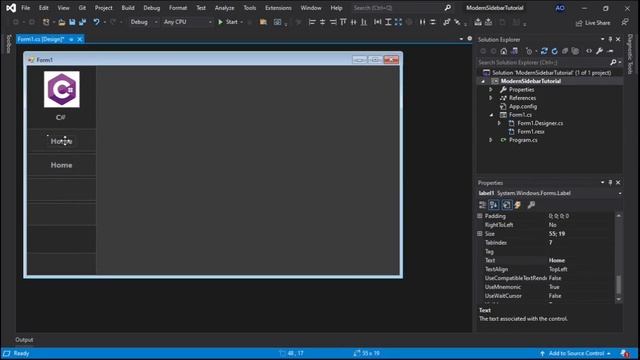Collapse the ModernSidebarTutorial project node
Viewport: 640px width, 360px height.
(x=483, y=81)
